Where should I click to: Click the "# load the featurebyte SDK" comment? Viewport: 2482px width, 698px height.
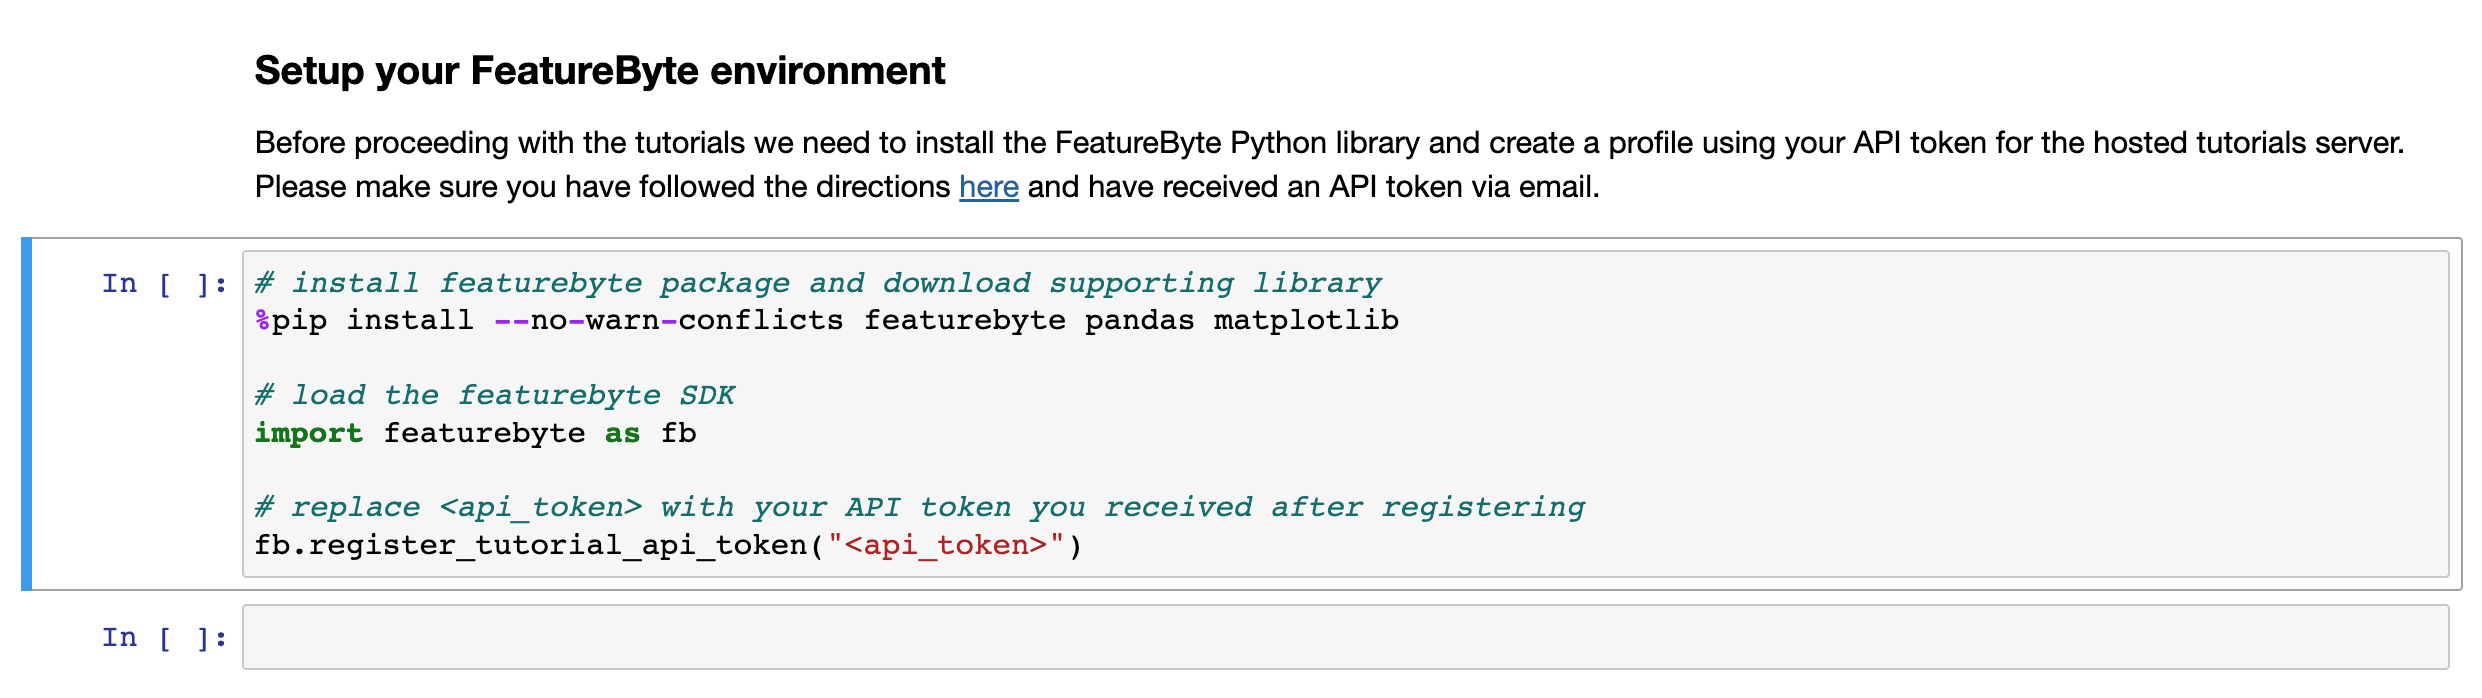[495, 396]
